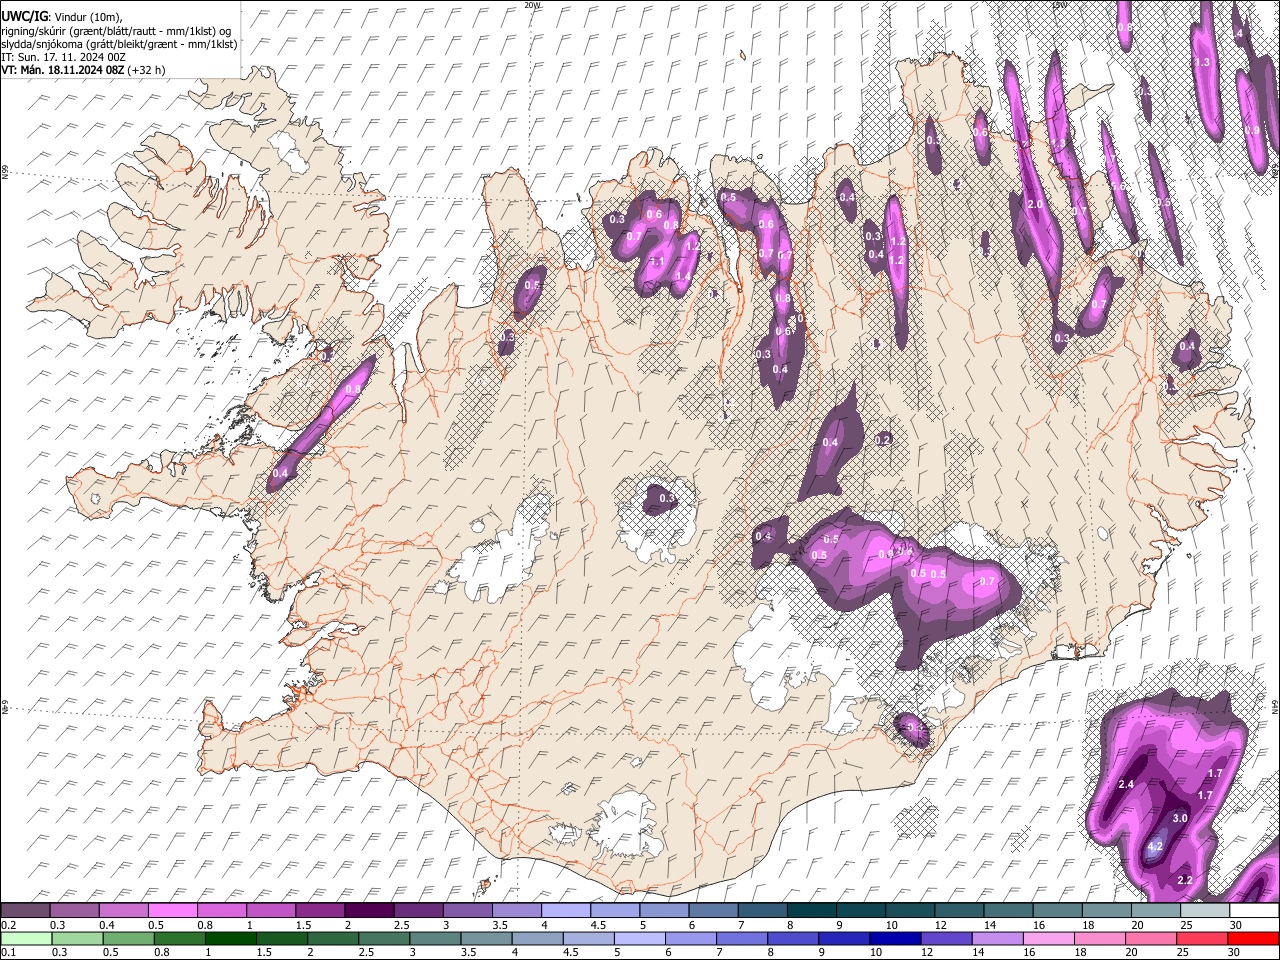The height and width of the screenshot is (960, 1280).
Task: Click the 'slydda/snjókoma' legend description line
Action: [x=119, y=44]
